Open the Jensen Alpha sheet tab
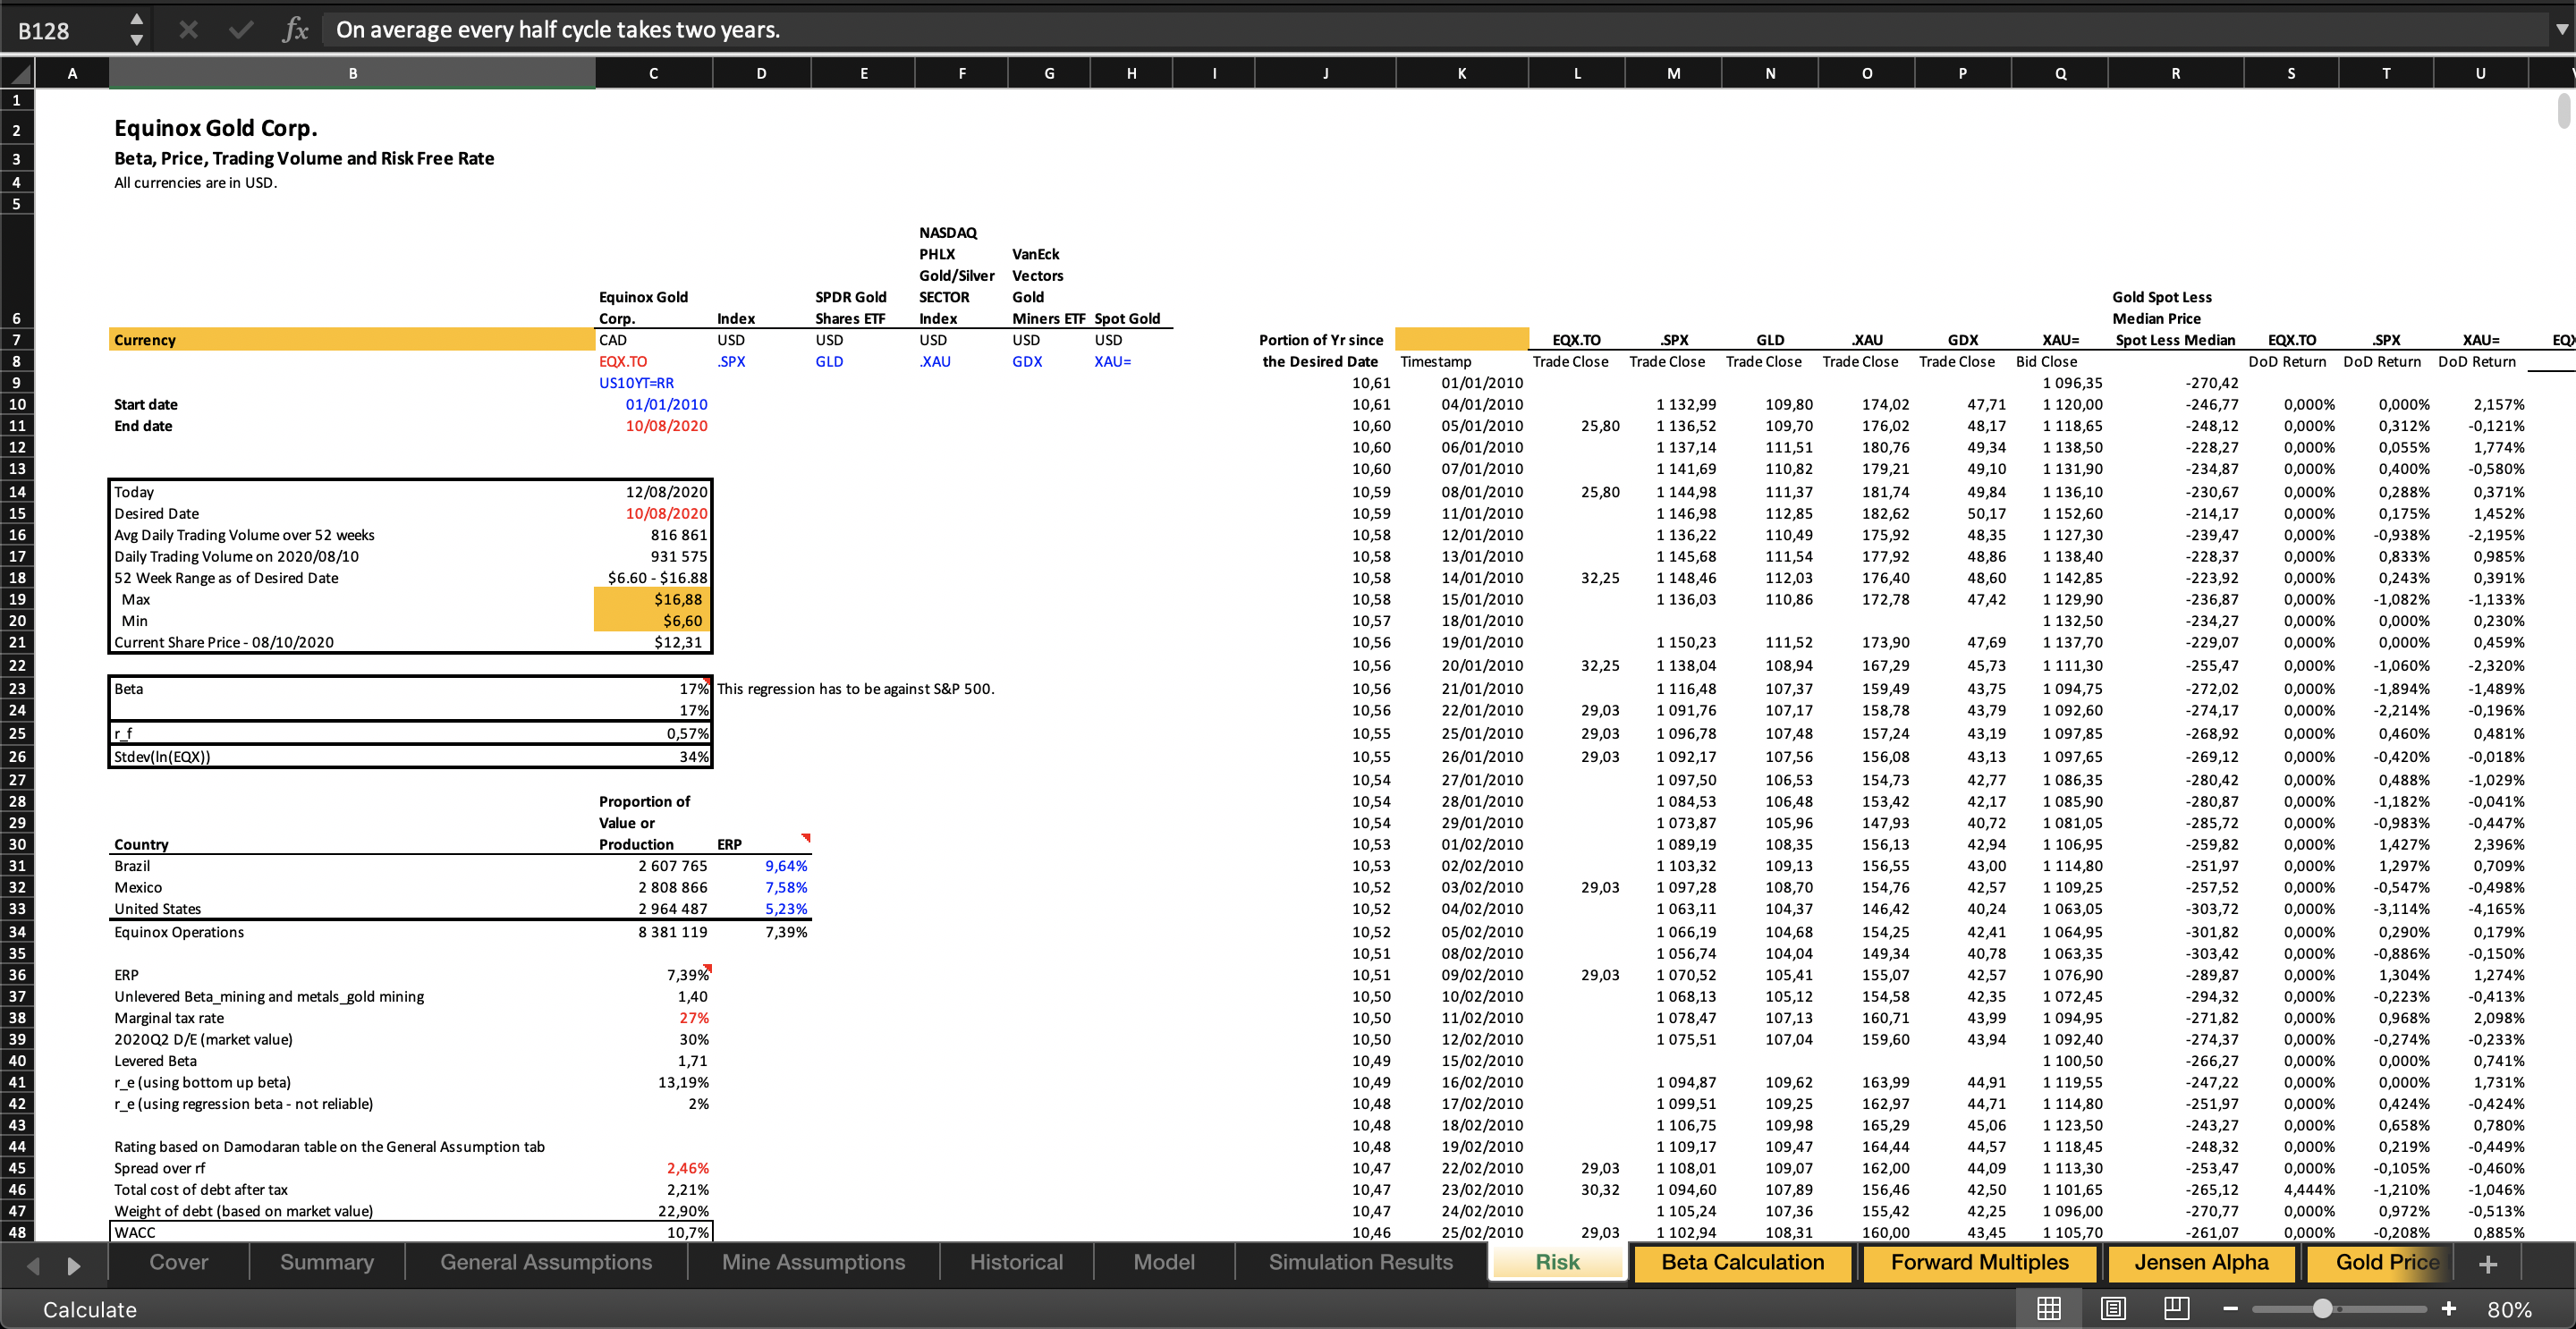 (2202, 1262)
